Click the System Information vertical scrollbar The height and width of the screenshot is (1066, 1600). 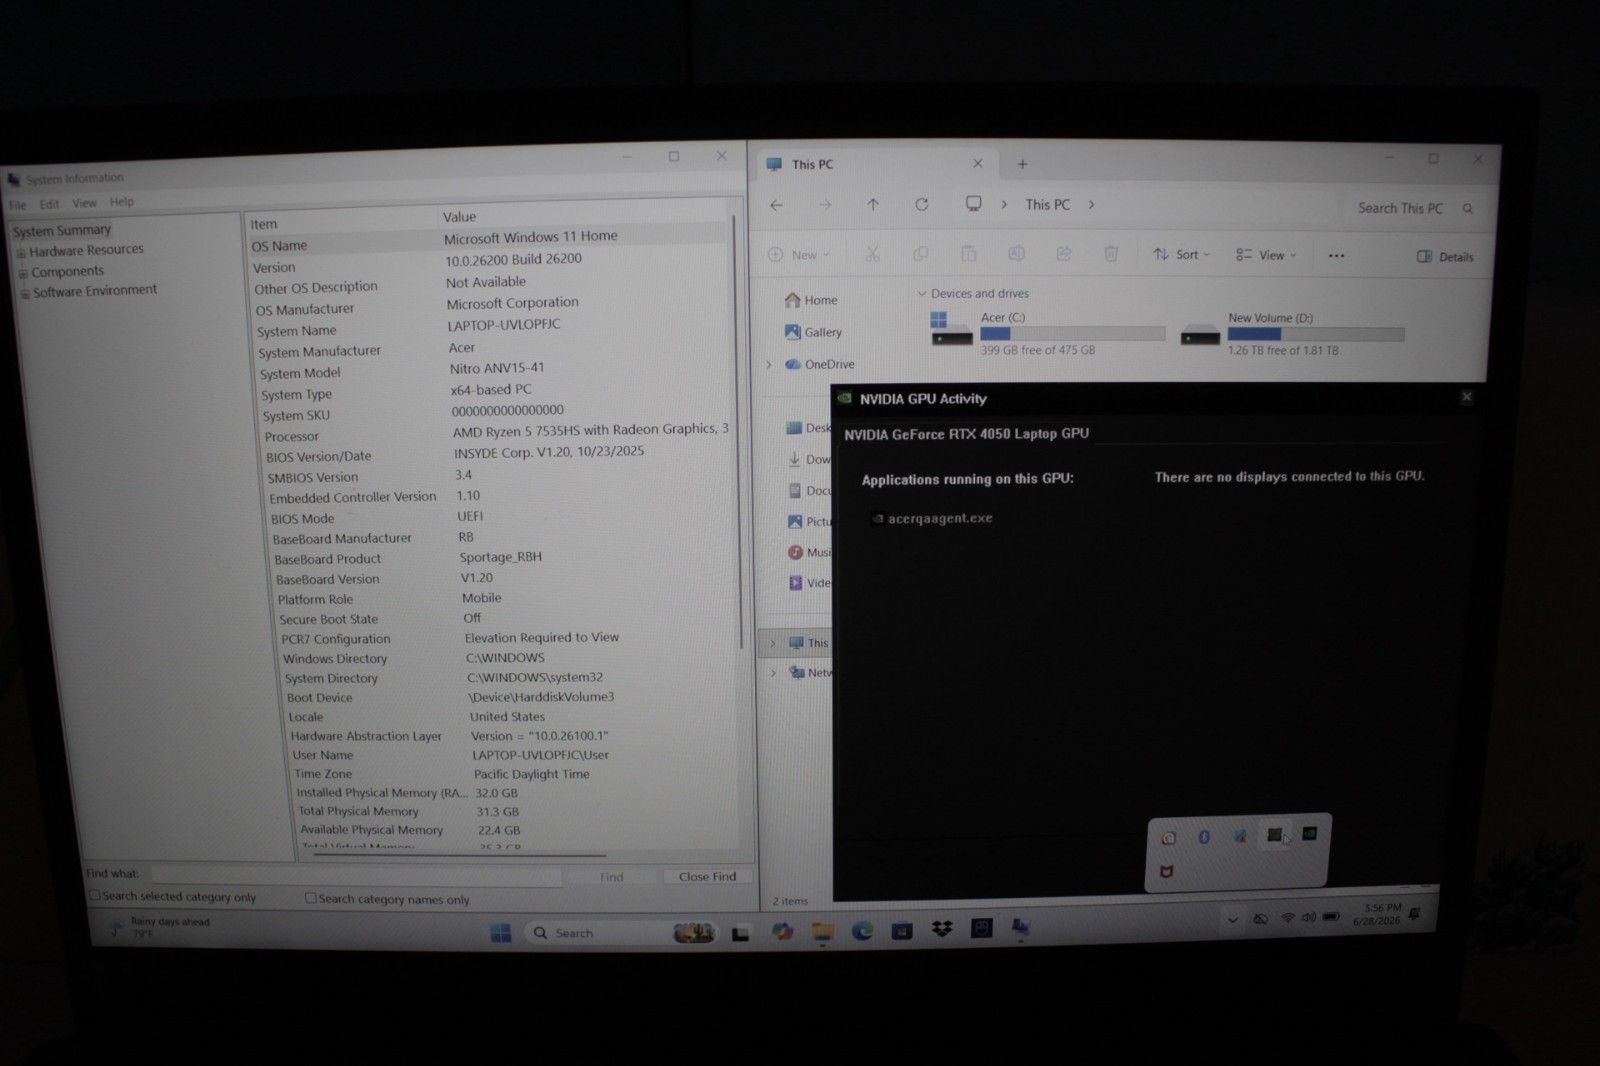[x=738, y=430]
